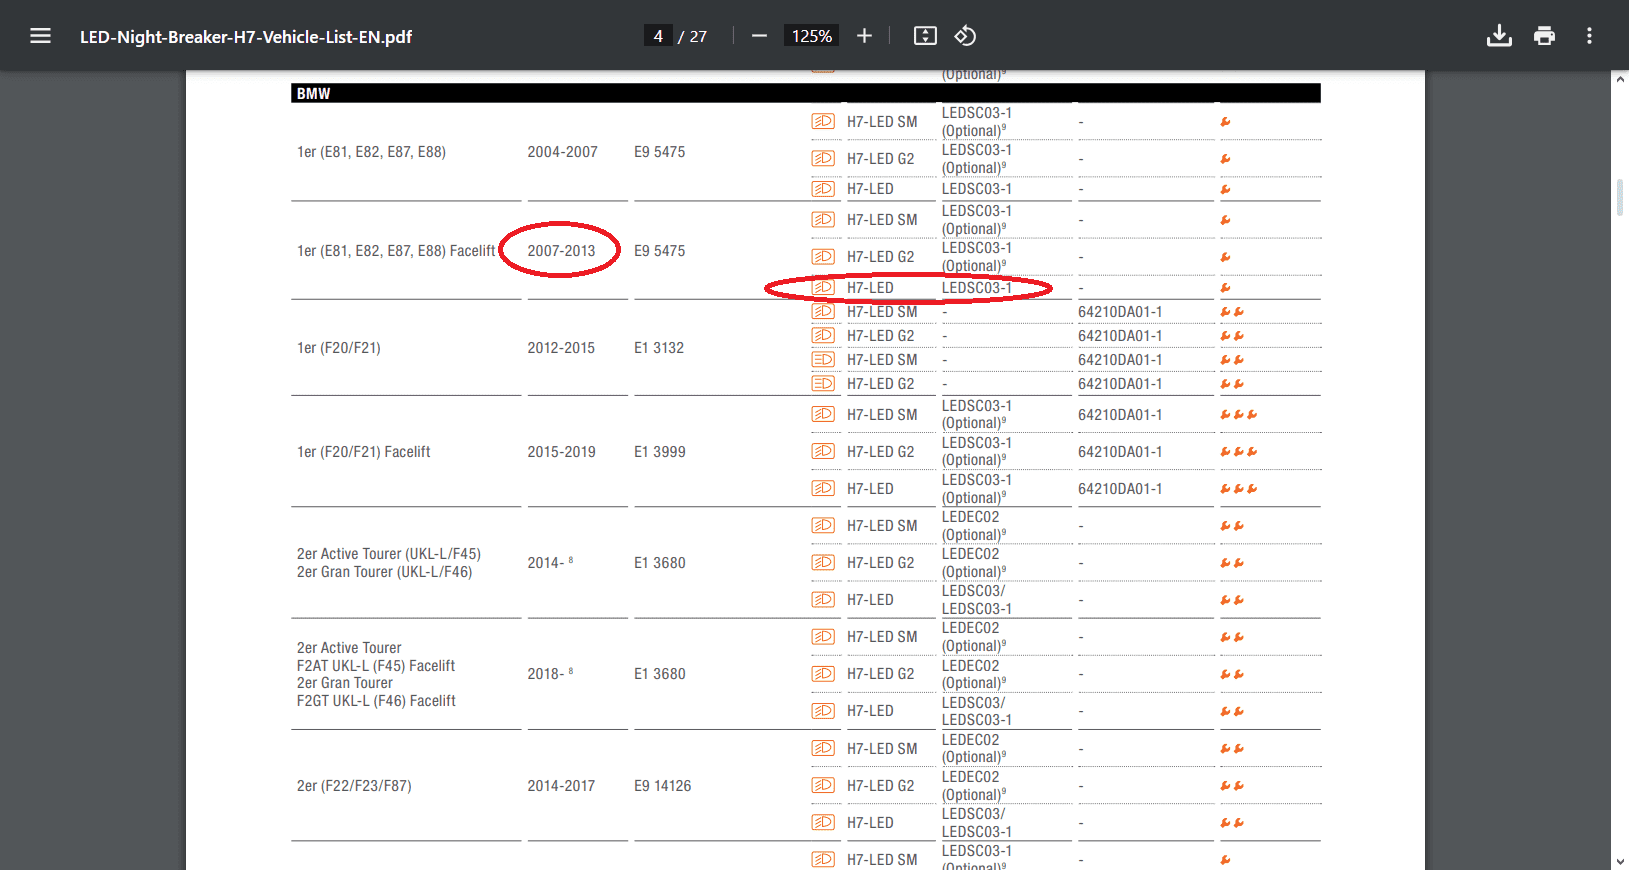This screenshot has height=870, width=1629.
Task: Click the zoom out minus button
Action: (759, 36)
